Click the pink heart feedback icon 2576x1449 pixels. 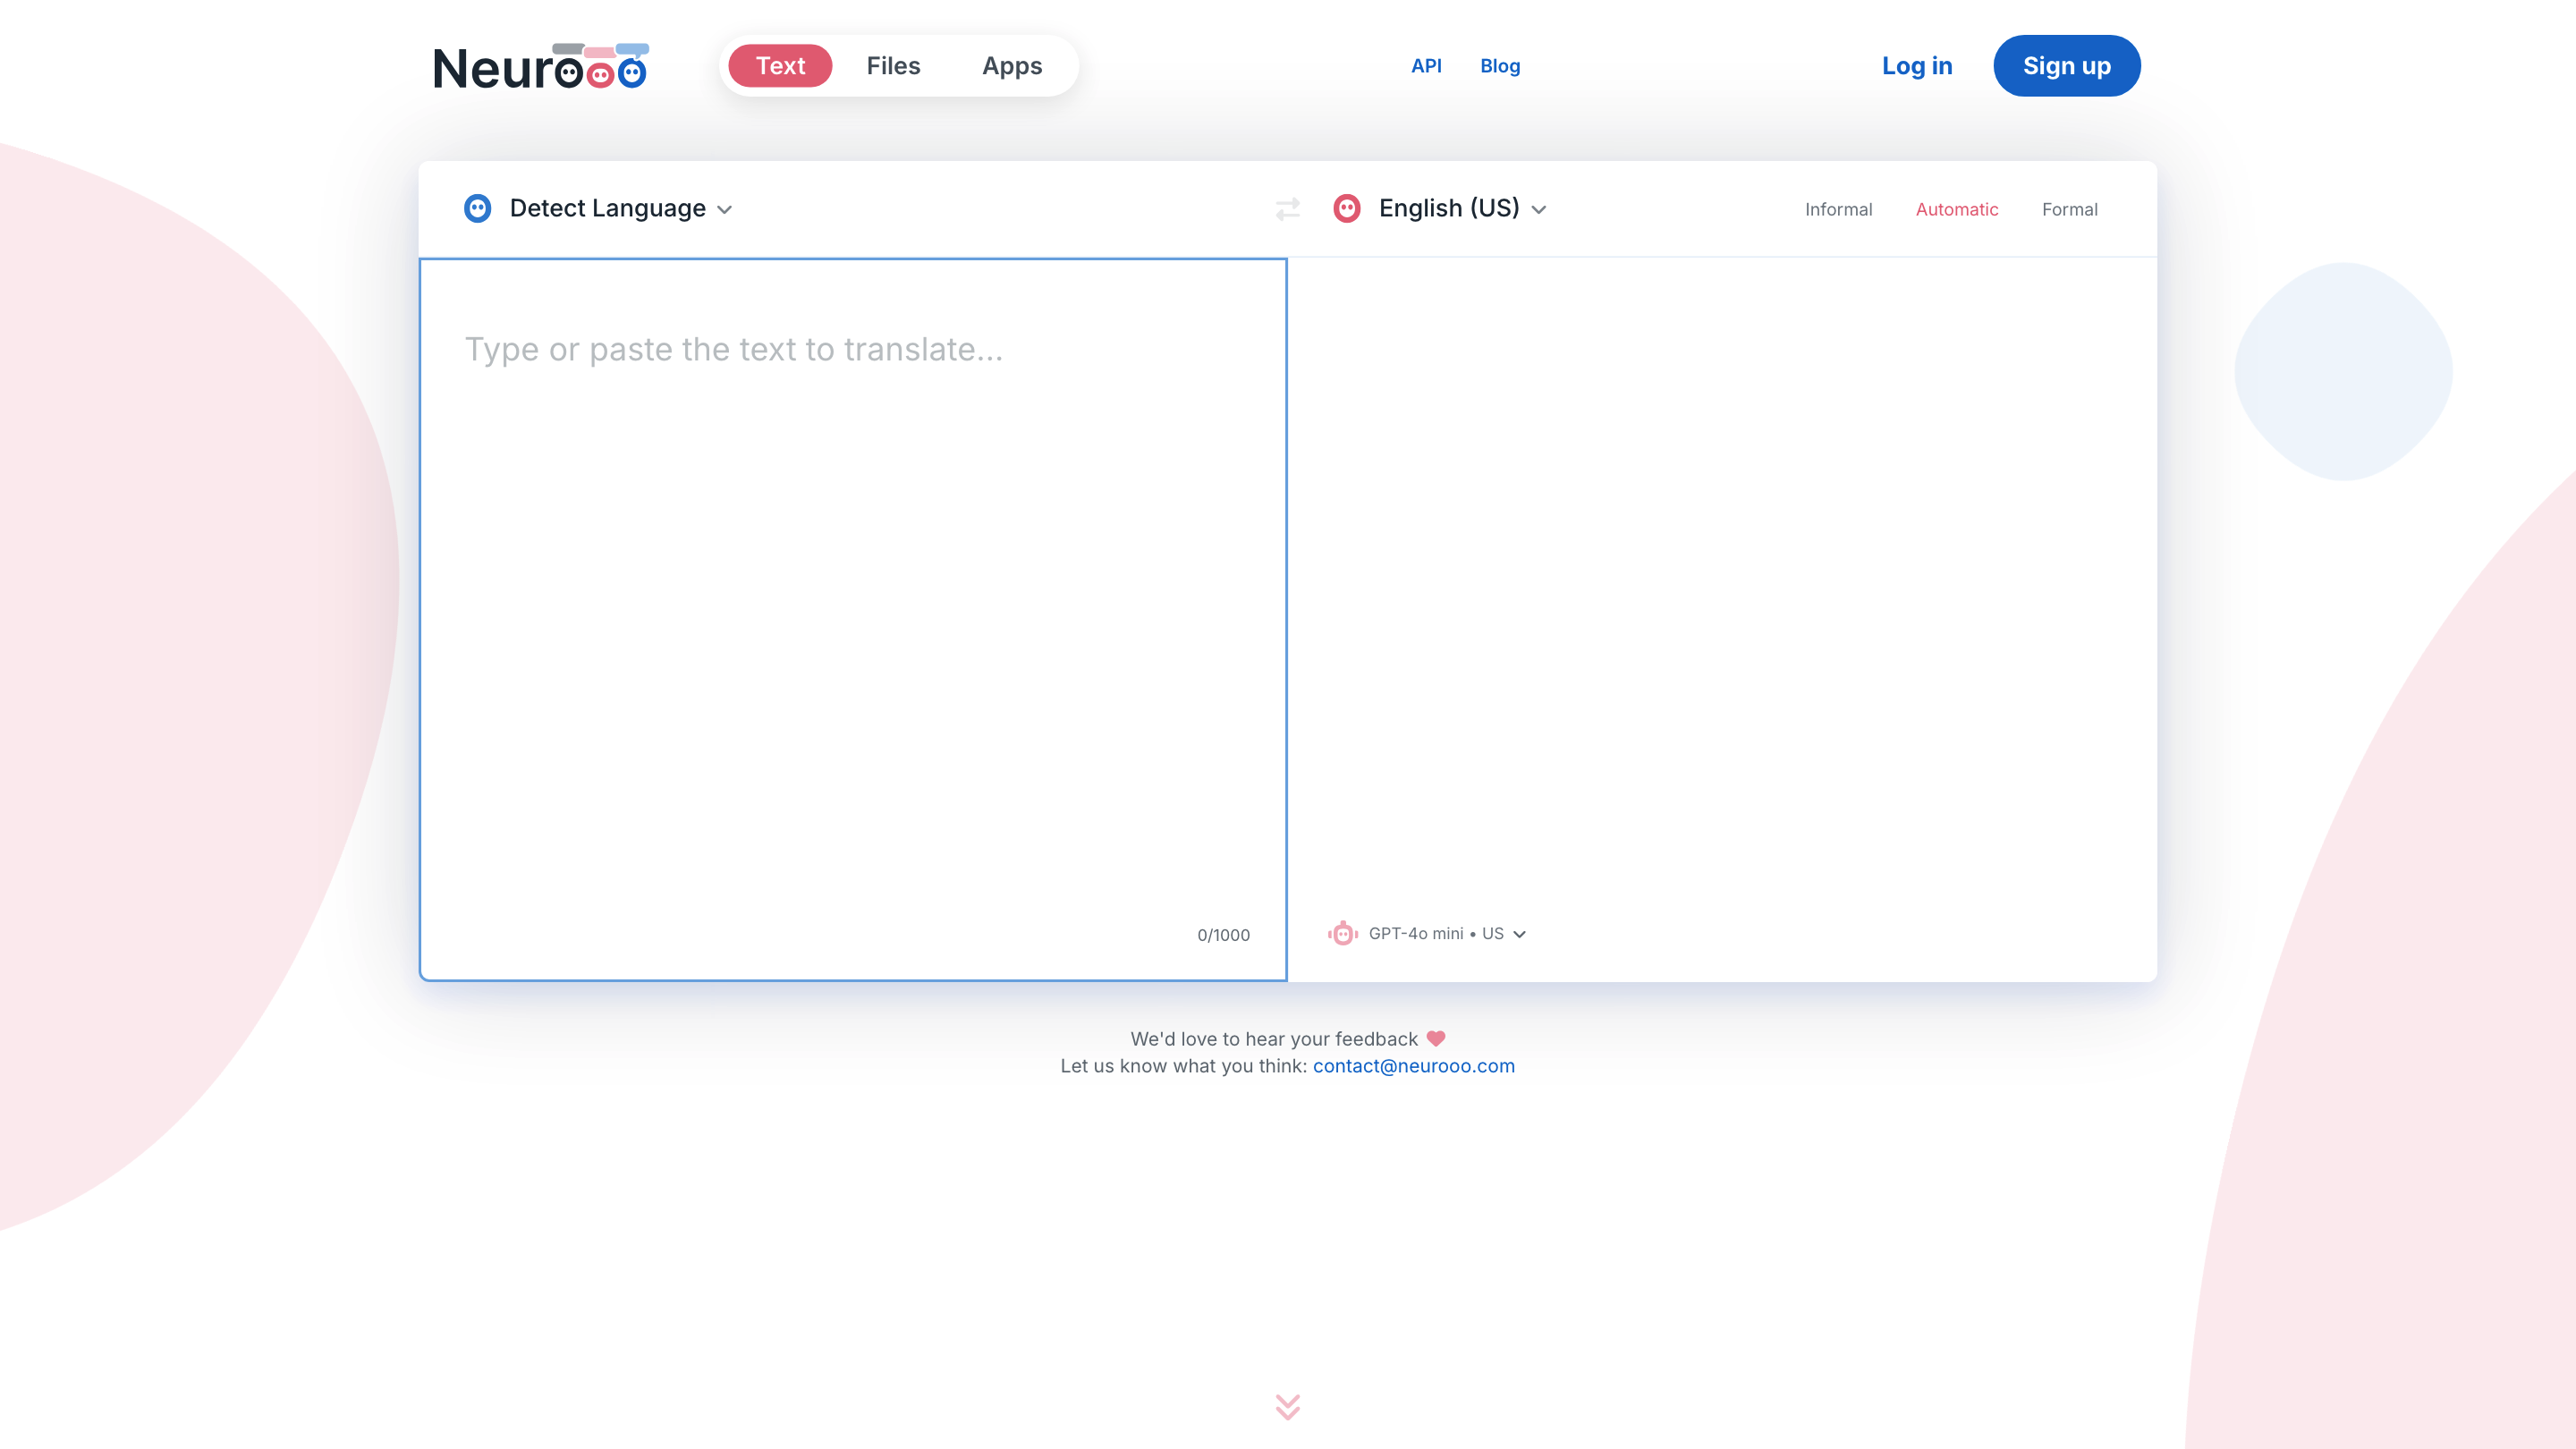click(1436, 1038)
